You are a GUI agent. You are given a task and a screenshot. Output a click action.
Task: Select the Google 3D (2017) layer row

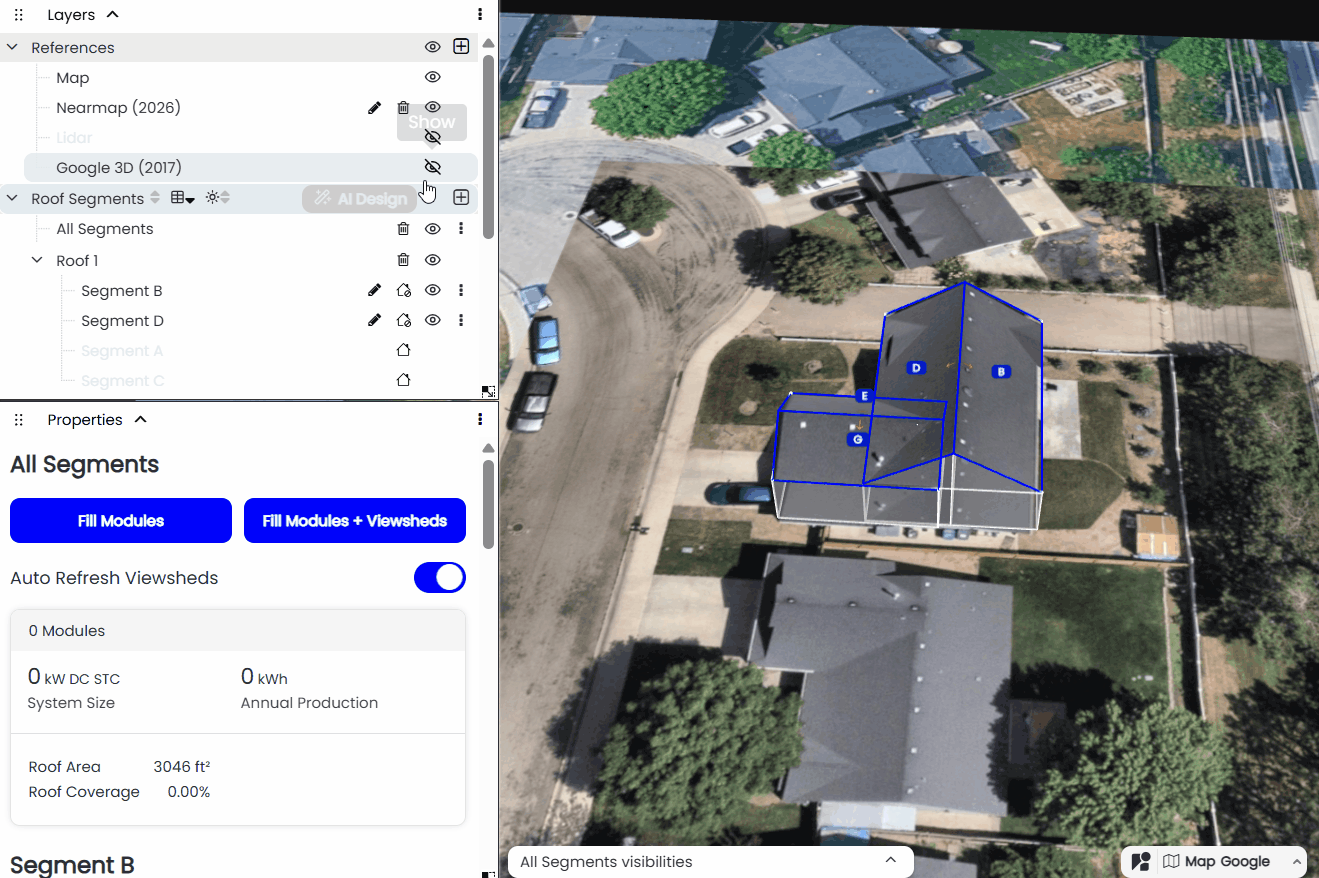coord(250,167)
